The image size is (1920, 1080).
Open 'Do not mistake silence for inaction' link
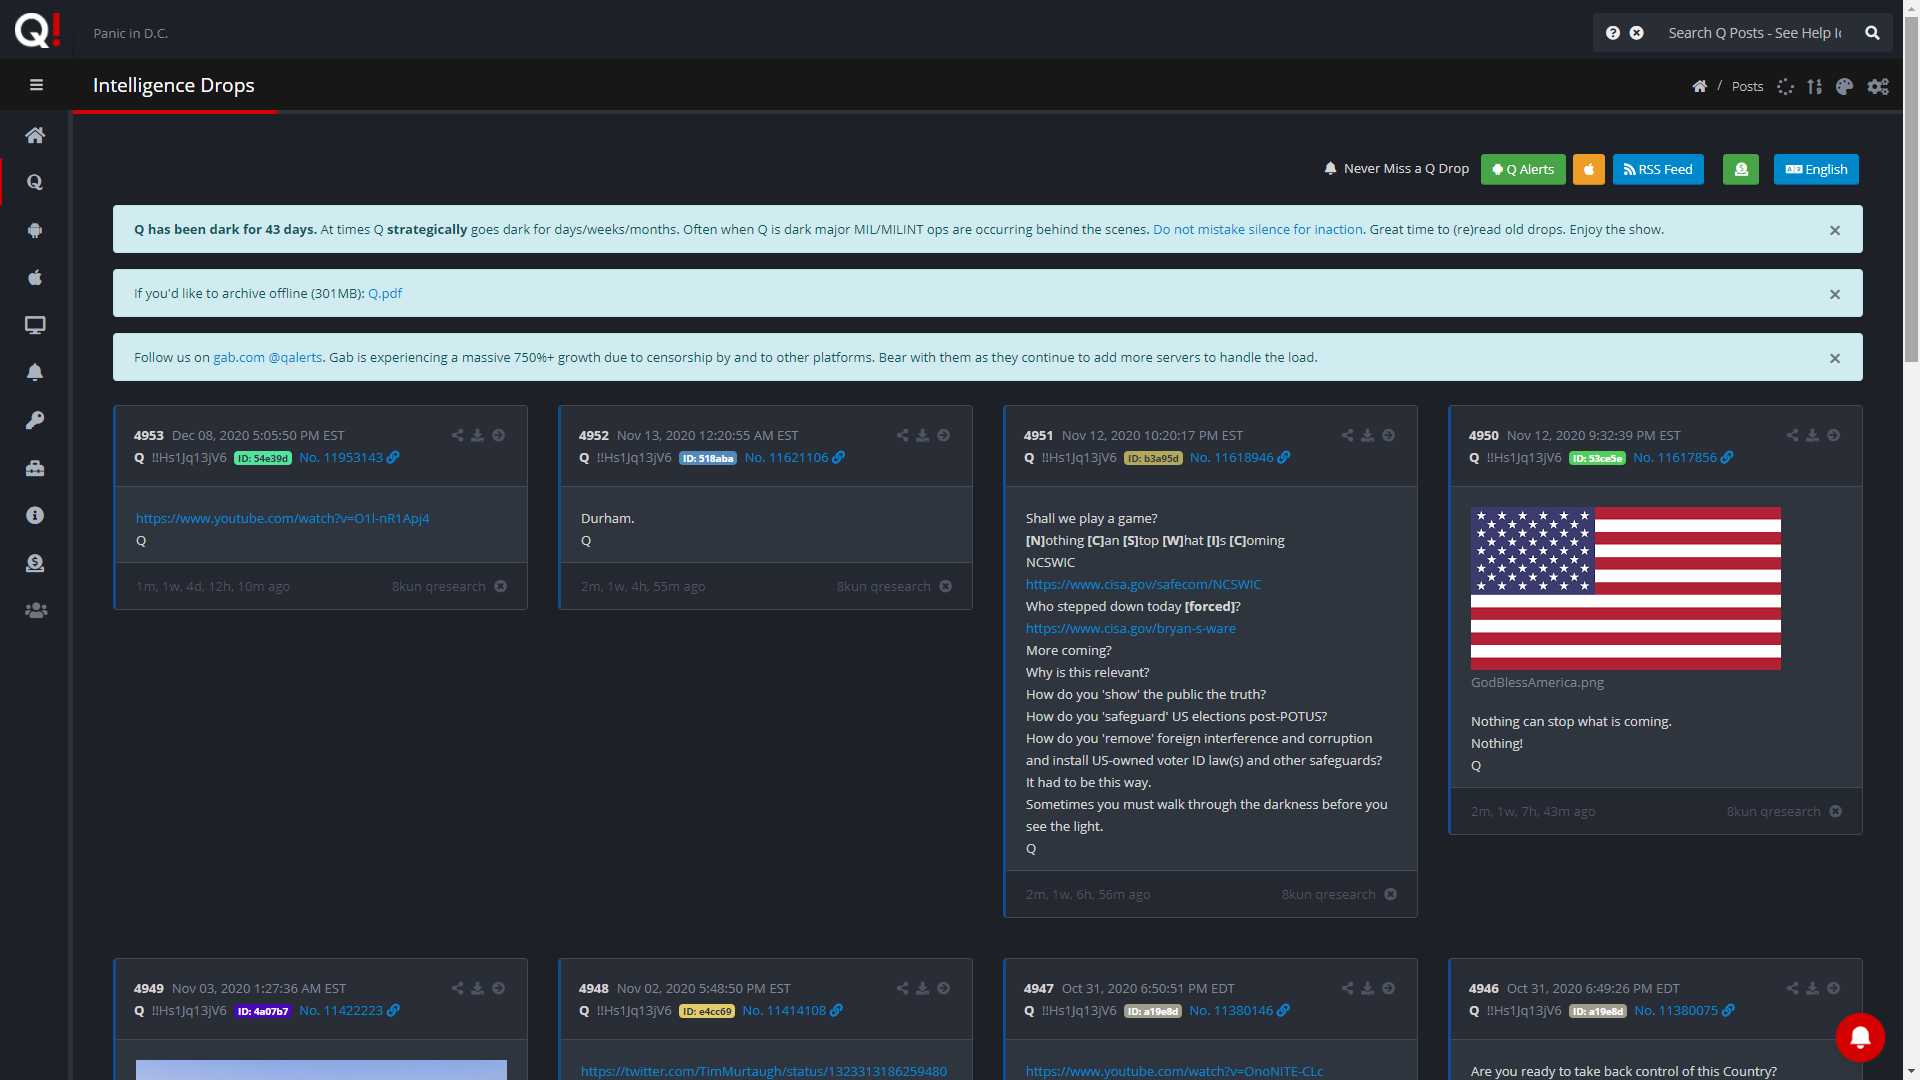coord(1257,229)
